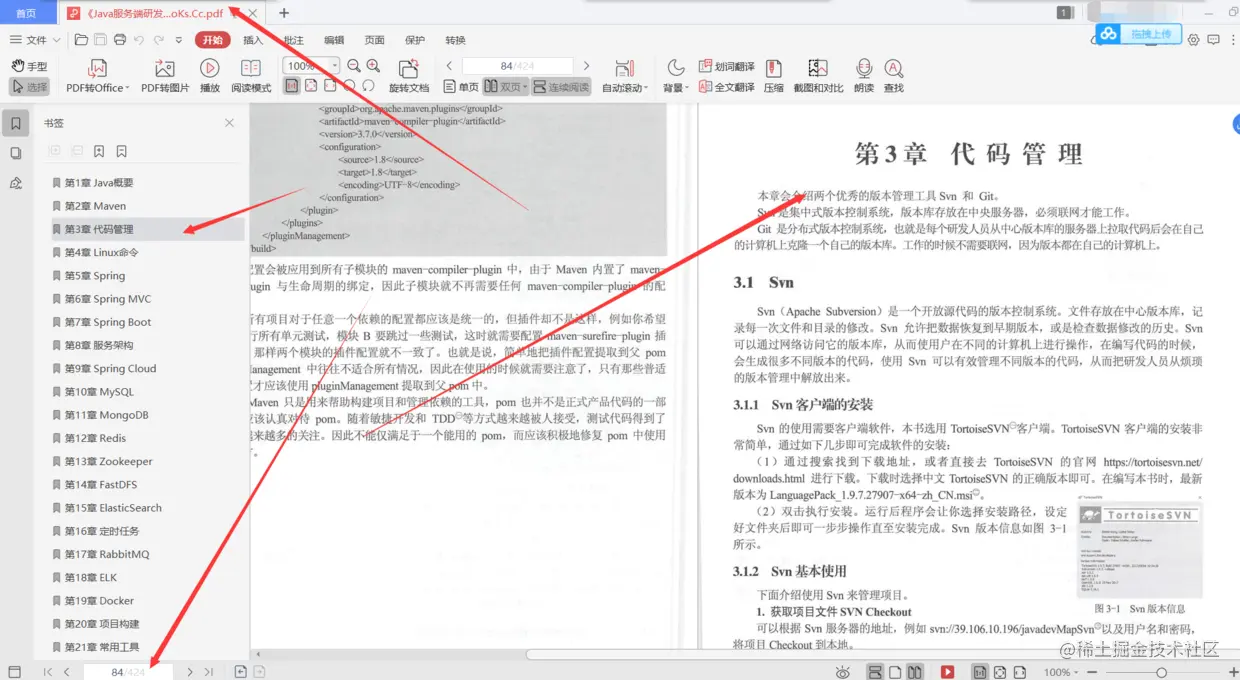
Task: Click the toolbar page number field
Action: coord(516,66)
